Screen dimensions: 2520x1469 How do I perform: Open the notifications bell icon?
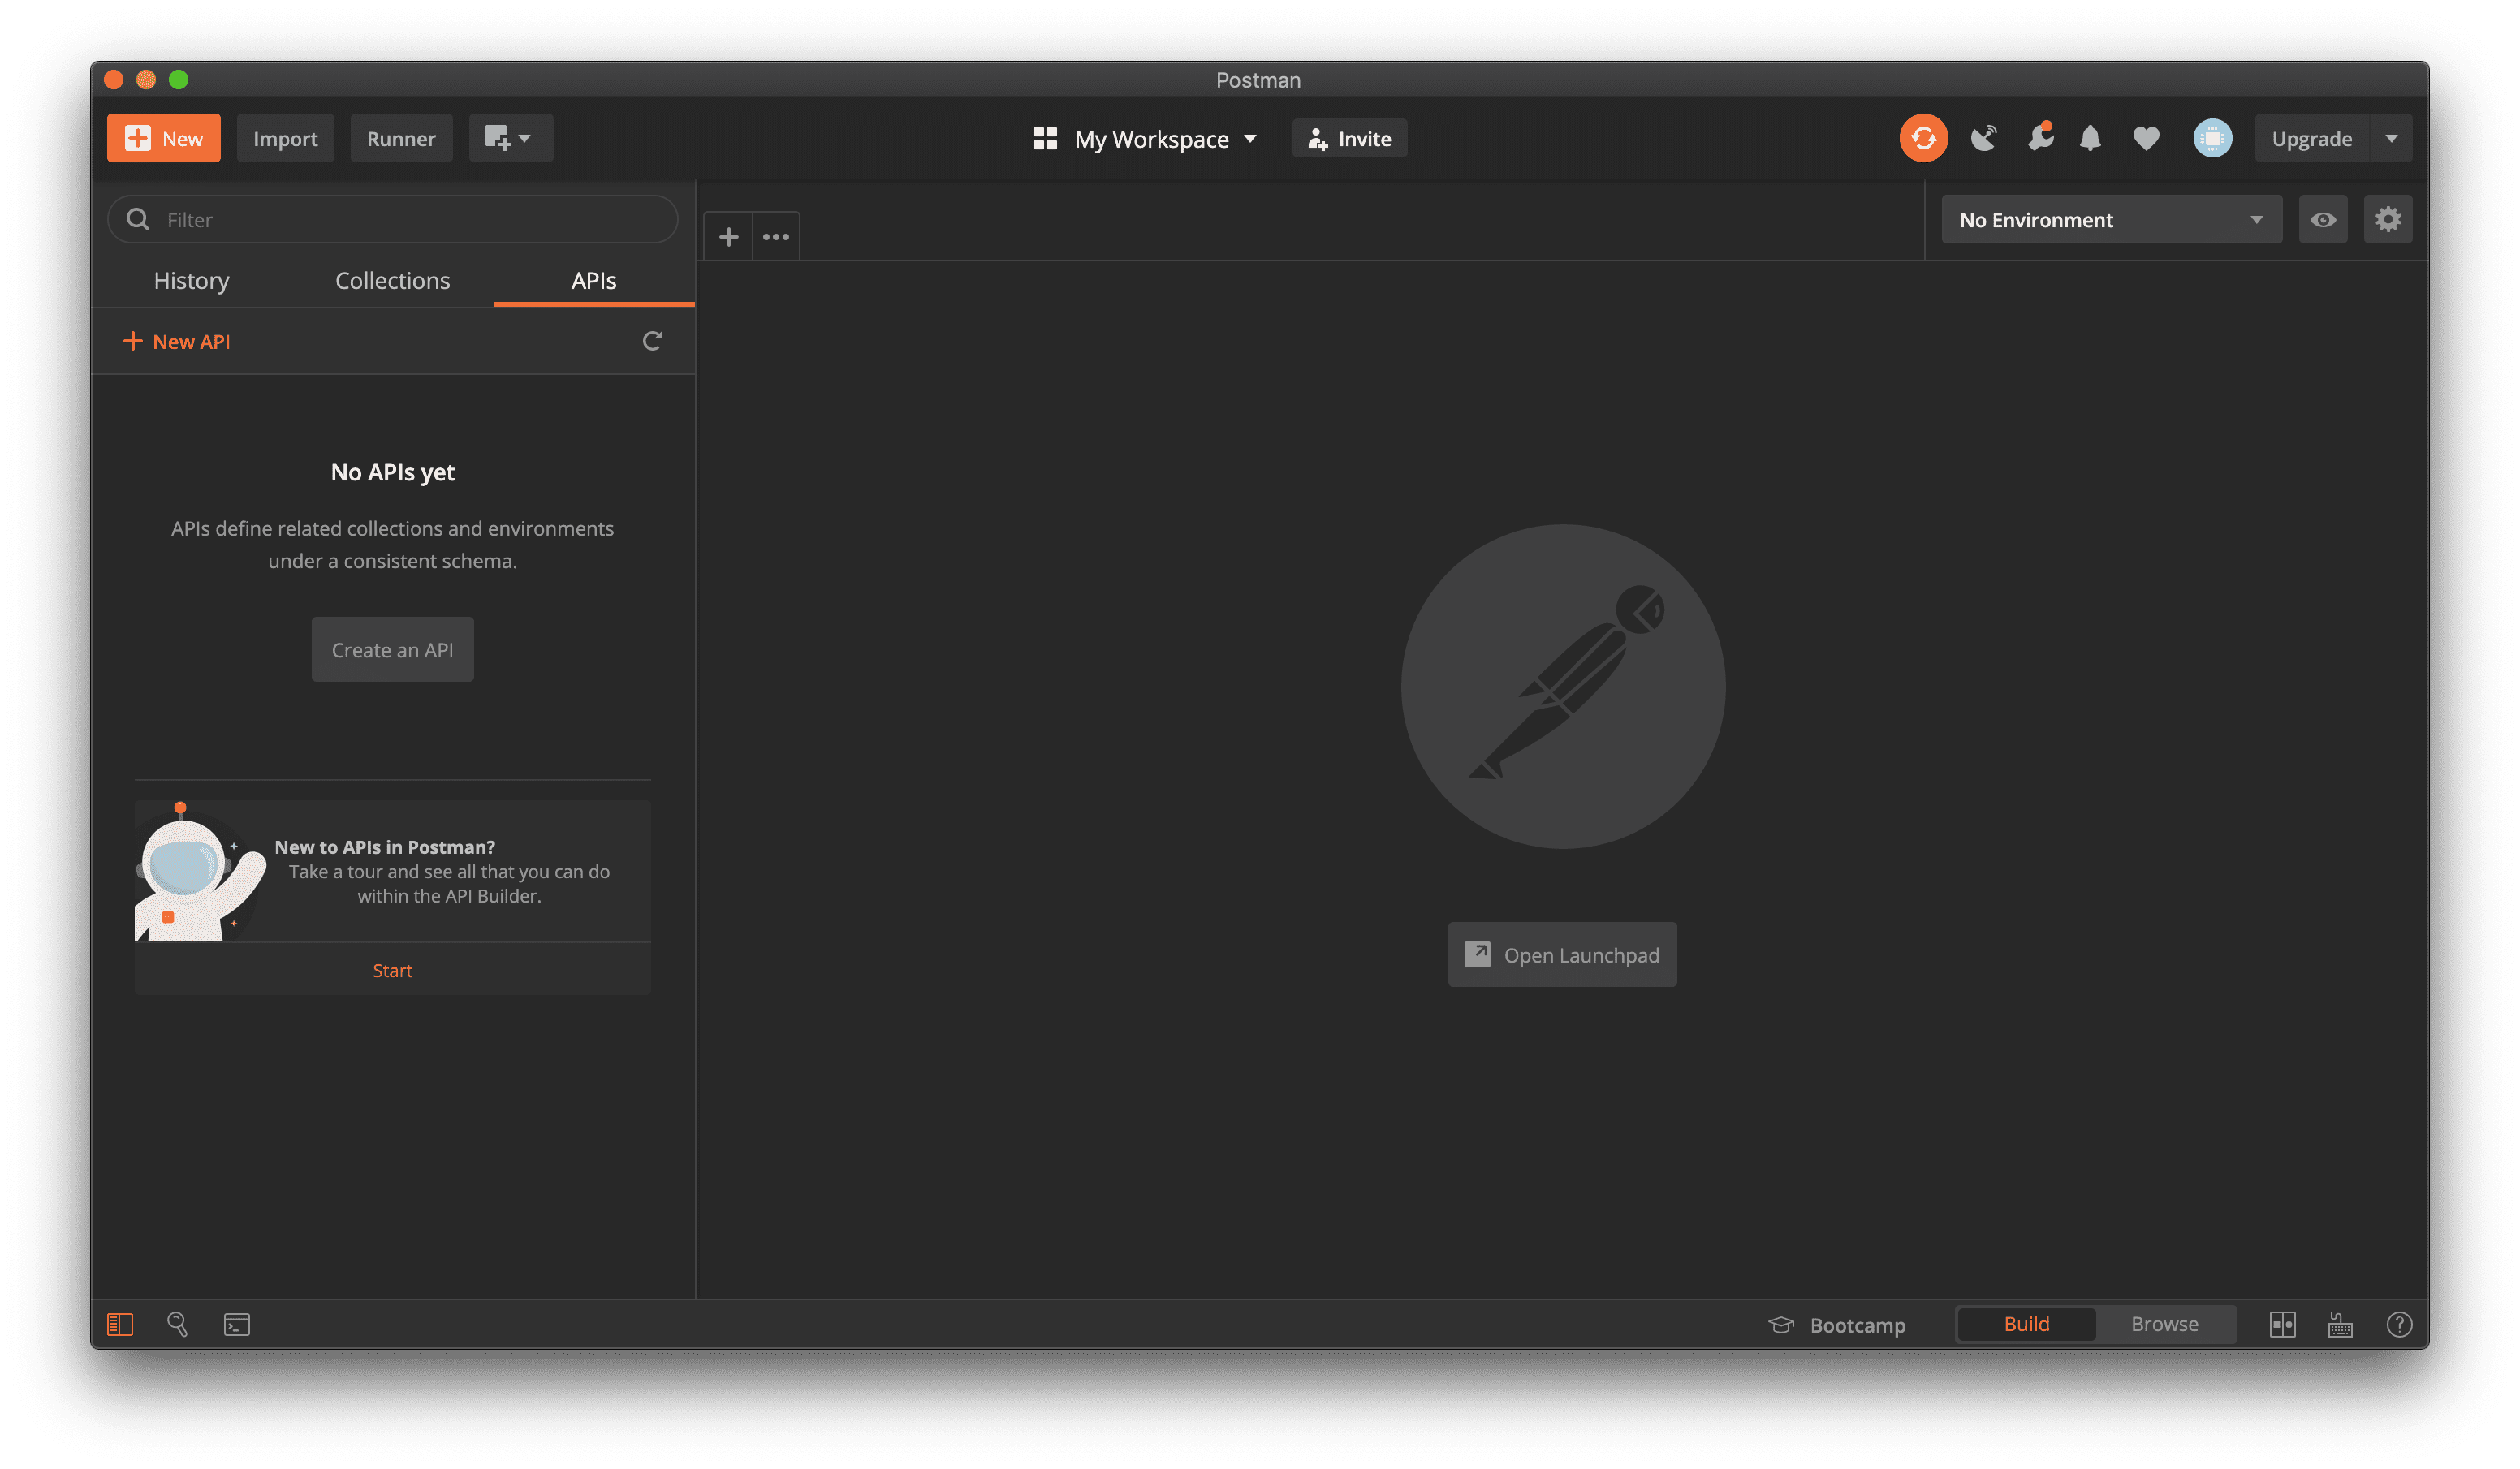point(2090,139)
